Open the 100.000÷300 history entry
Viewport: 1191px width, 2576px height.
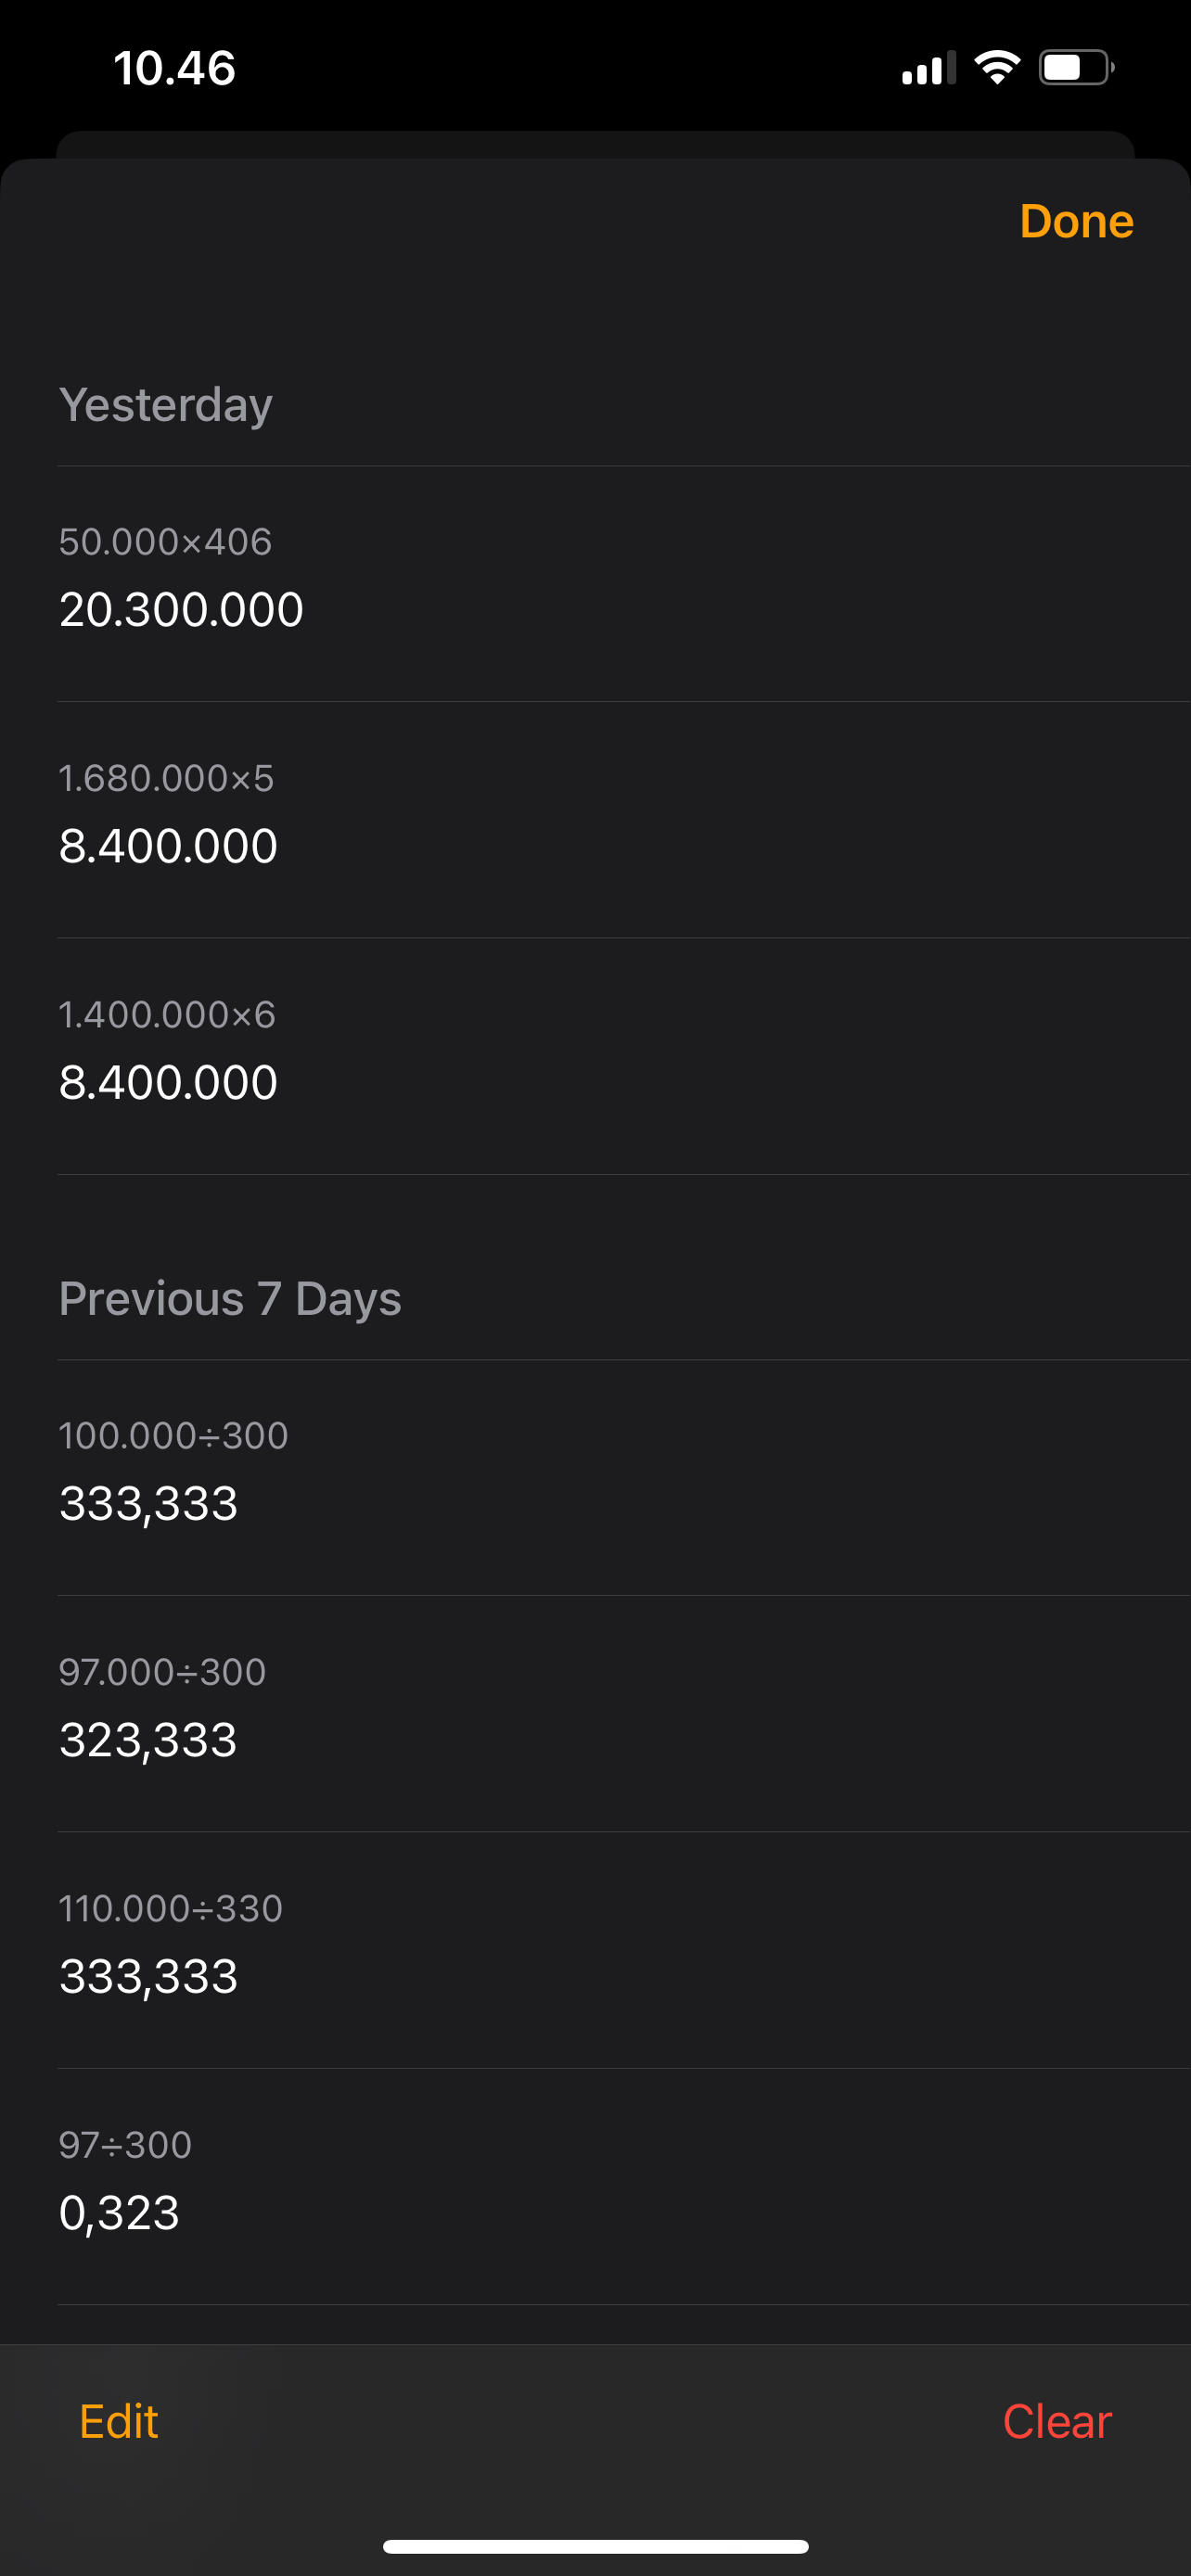(624, 1478)
